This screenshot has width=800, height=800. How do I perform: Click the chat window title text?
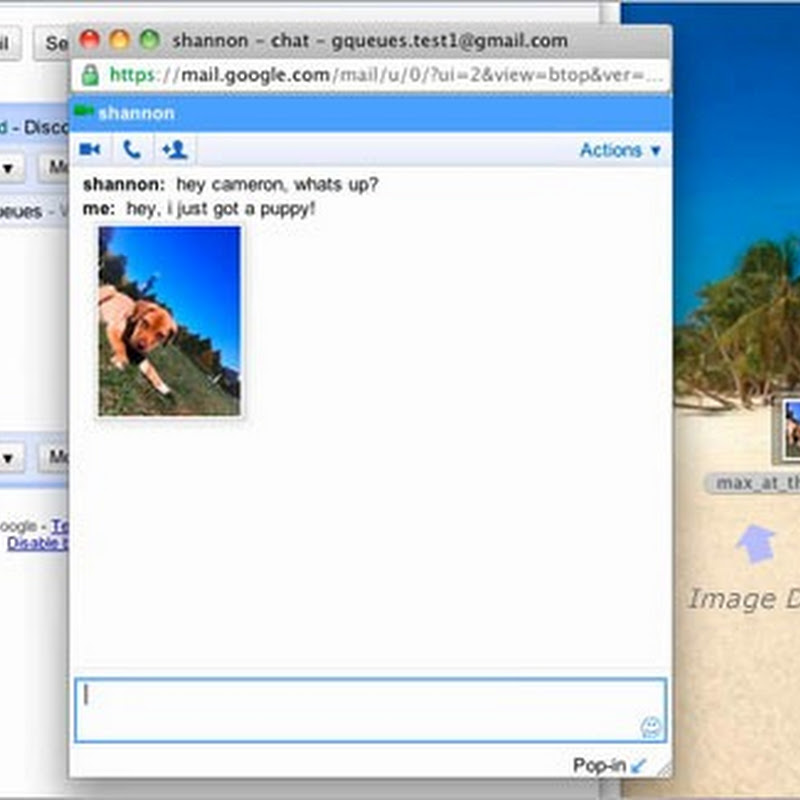370,40
